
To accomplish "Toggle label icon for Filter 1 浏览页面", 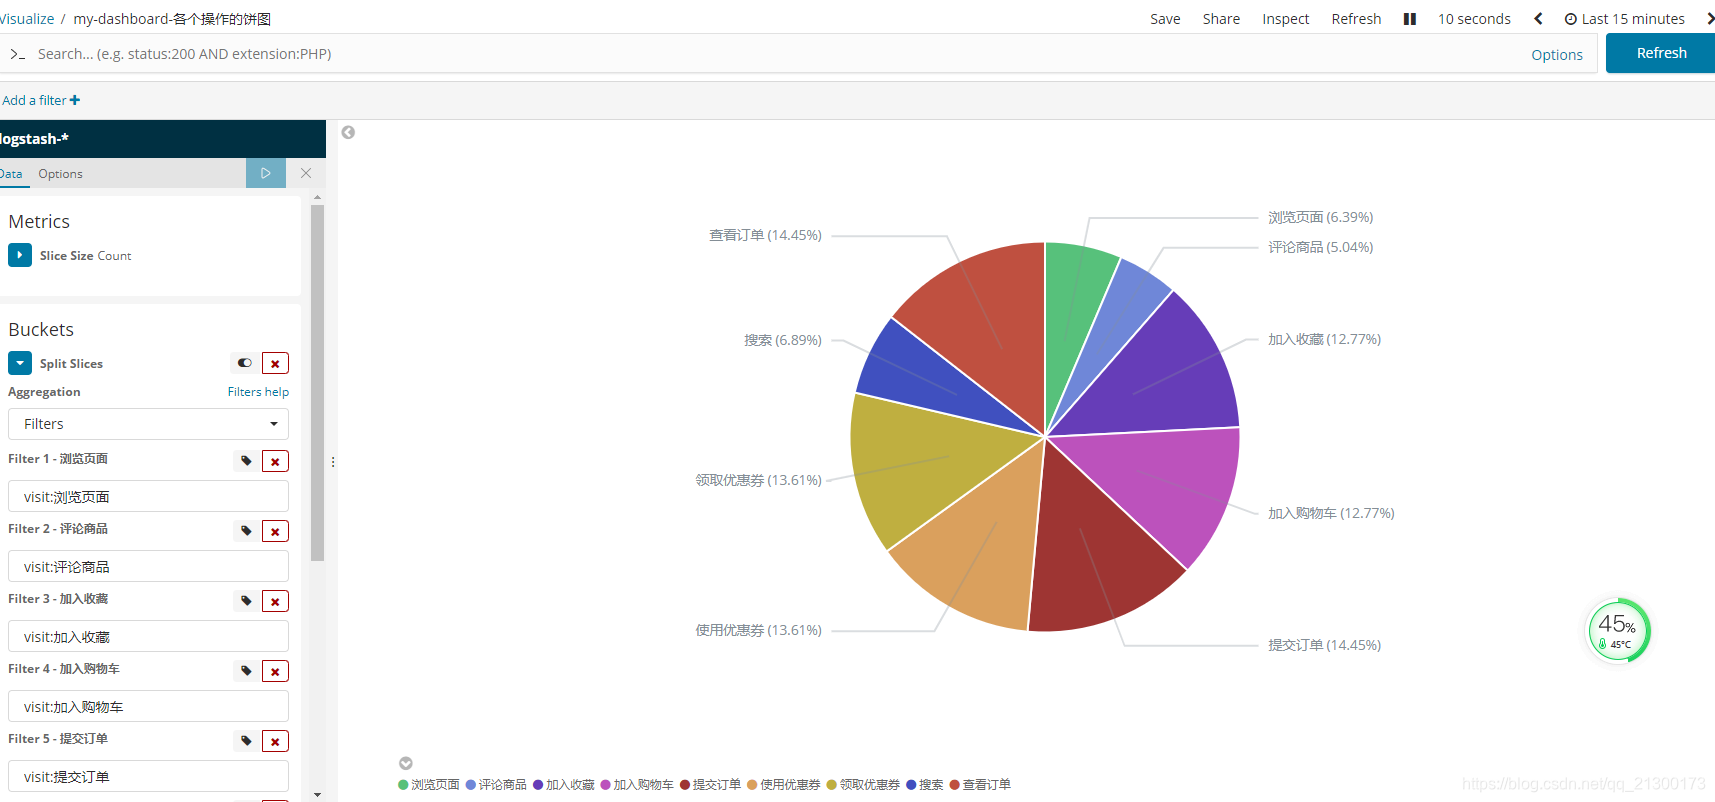I will coord(246,461).
